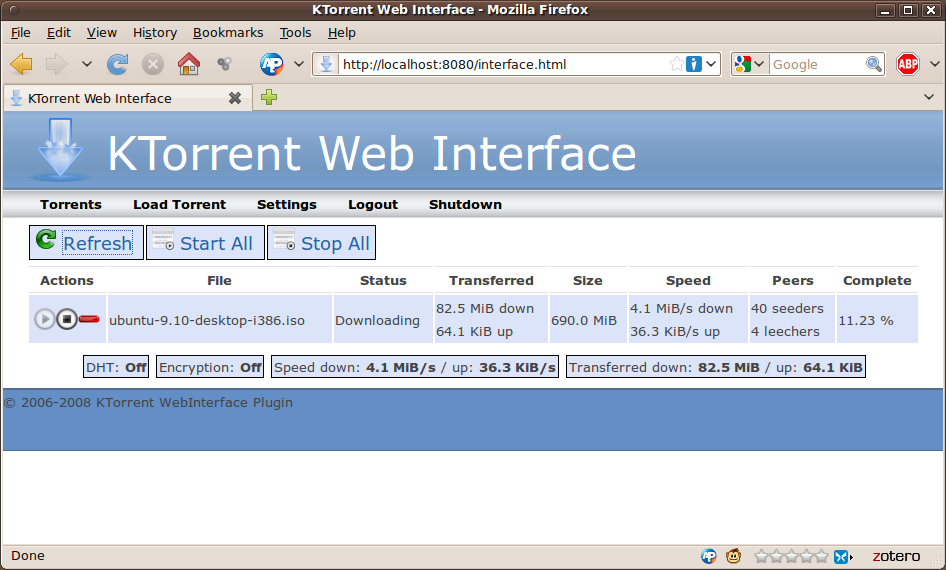Viewport: 946px width, 570px height.
Task: Click the KTorrent download arrow logo
Action: point(60,149)
